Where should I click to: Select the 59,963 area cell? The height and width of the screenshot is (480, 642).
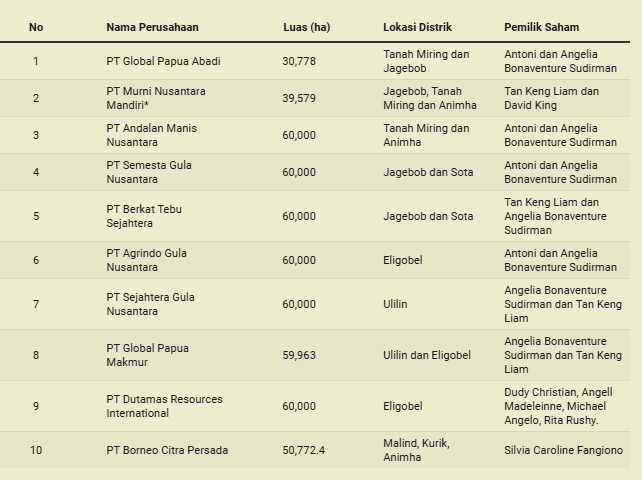299,355
